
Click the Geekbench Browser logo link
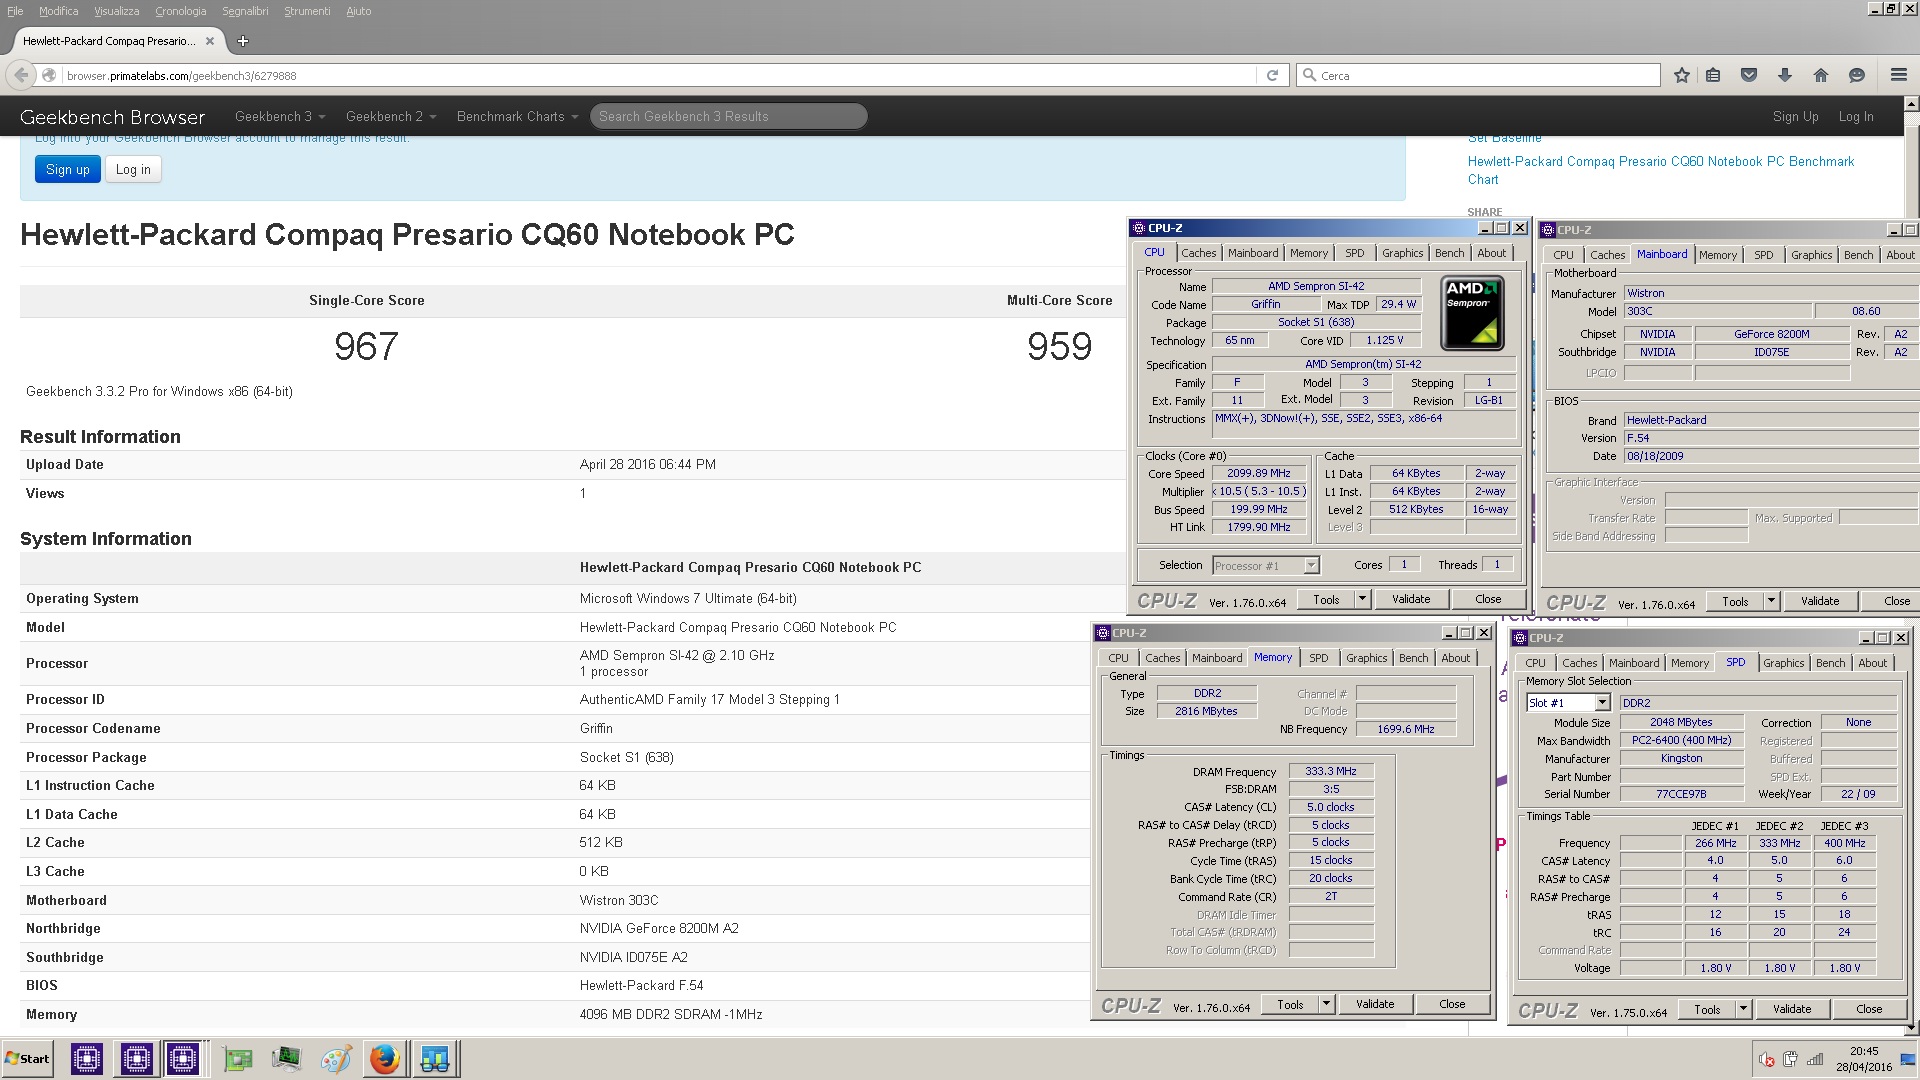coord(112,117)
